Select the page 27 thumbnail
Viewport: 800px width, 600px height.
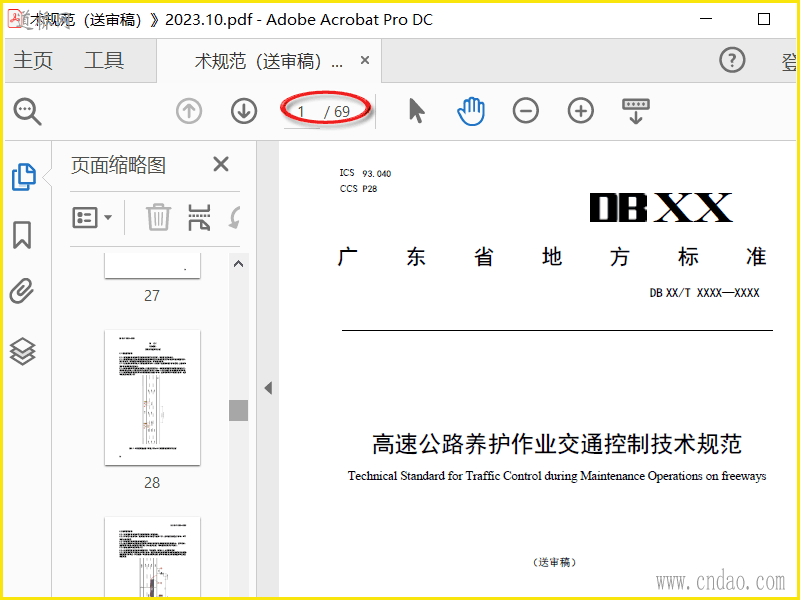pyautogui.click(x=153, y=266)
